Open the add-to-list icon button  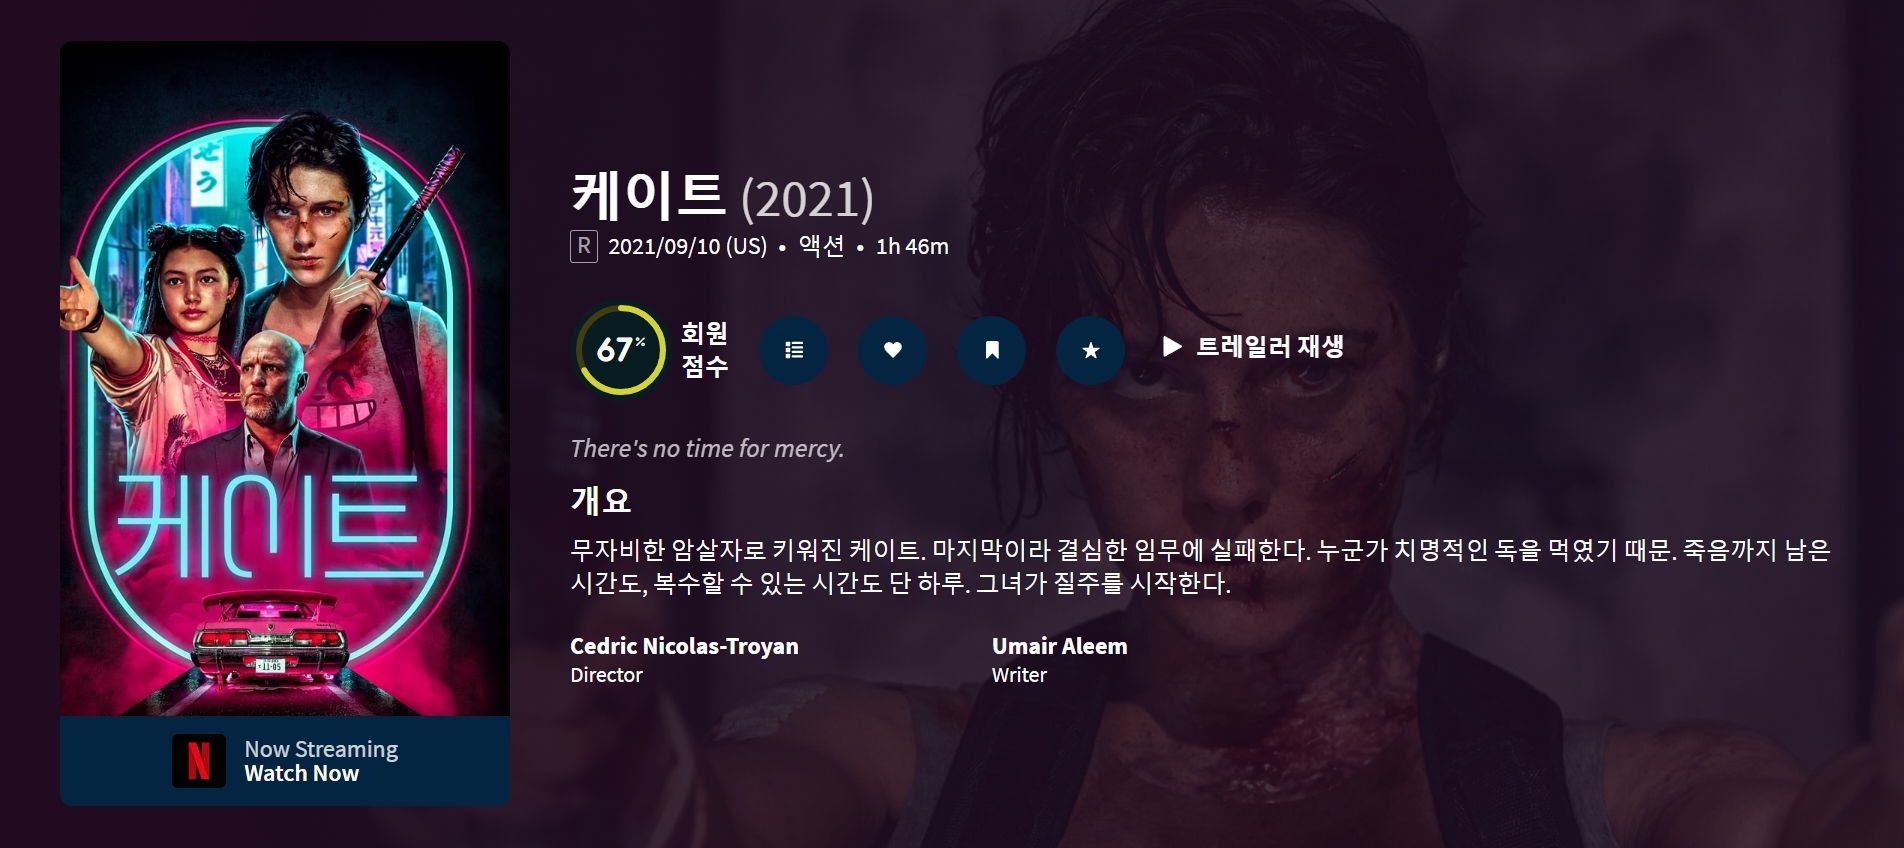coord(794,350)
